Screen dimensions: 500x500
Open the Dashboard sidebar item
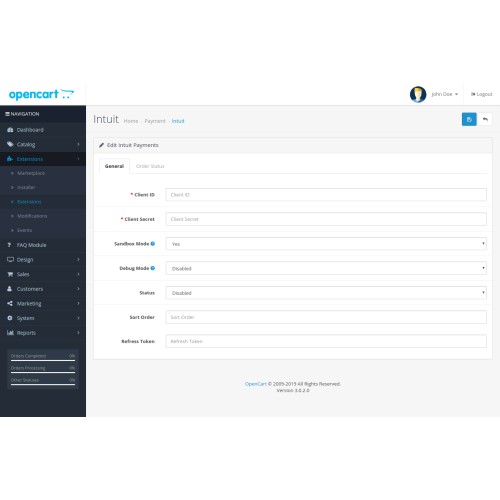[x=43, y=130]
